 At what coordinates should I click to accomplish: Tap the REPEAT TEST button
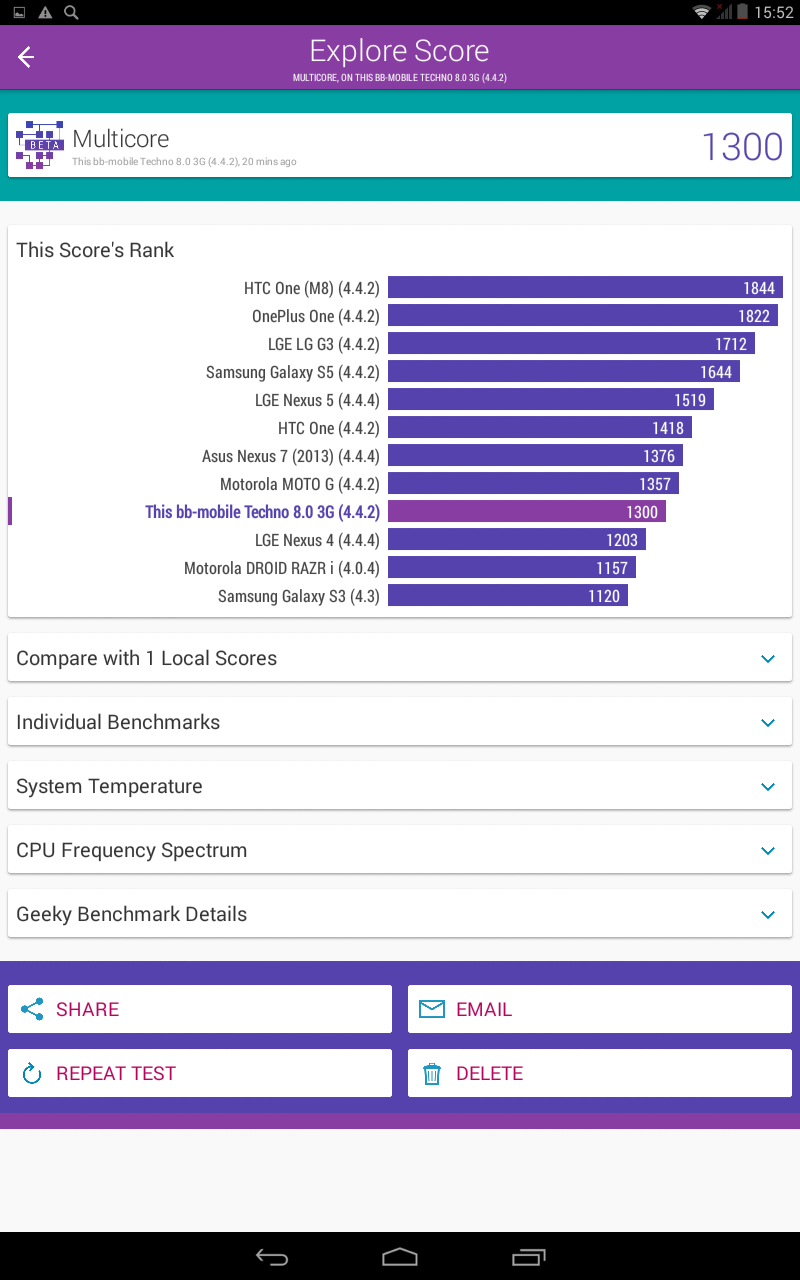coord(200,1073)
